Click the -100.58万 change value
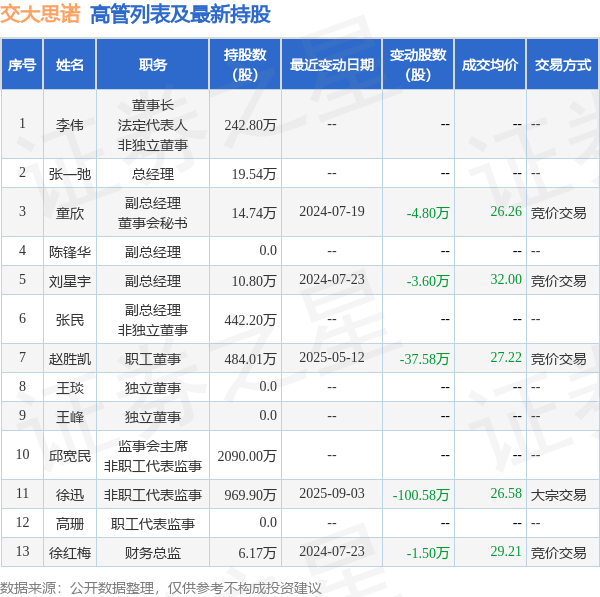The height and width of the screenshot is (597, 600). coord(421,495)
